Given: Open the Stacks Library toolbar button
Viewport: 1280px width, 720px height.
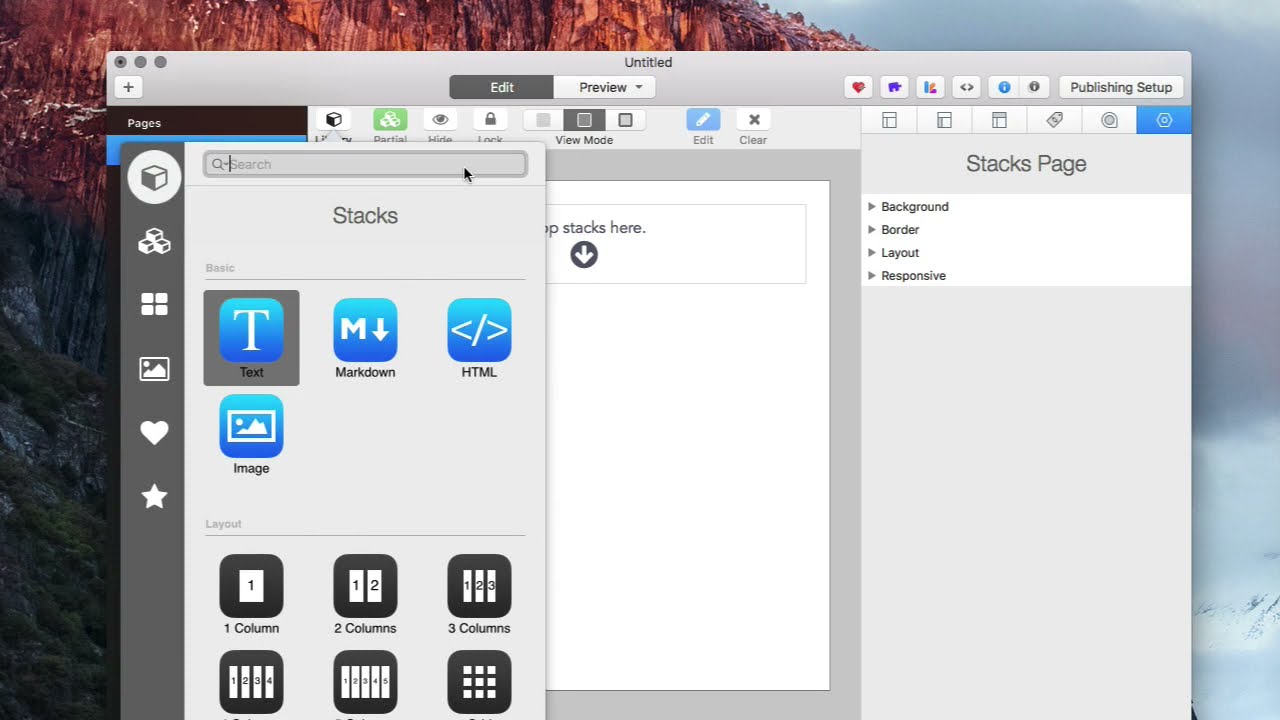Looking at the screenshot, I should point(334,120).
